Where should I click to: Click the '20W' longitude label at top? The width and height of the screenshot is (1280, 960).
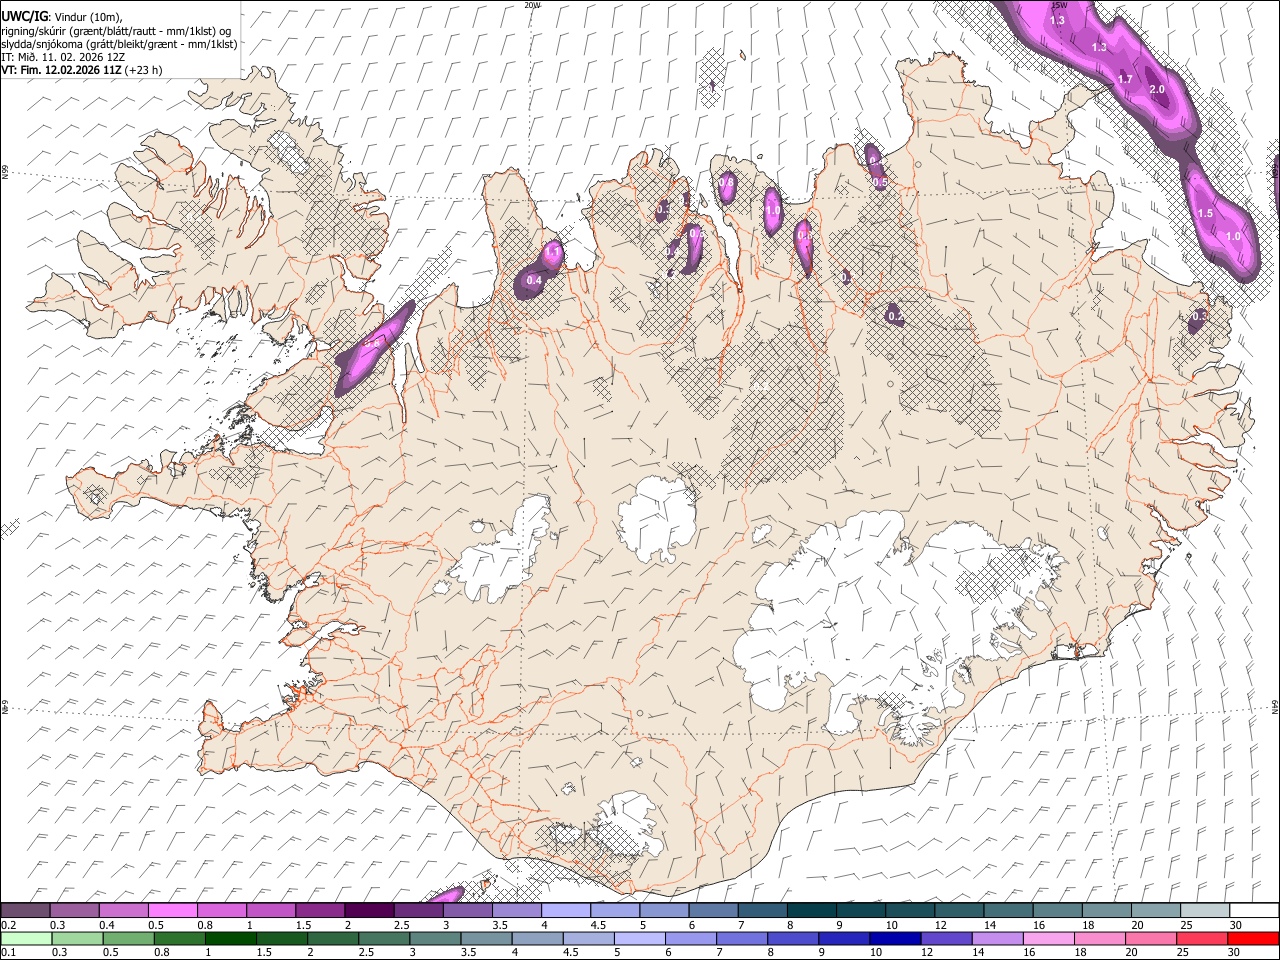pos(532,5)
